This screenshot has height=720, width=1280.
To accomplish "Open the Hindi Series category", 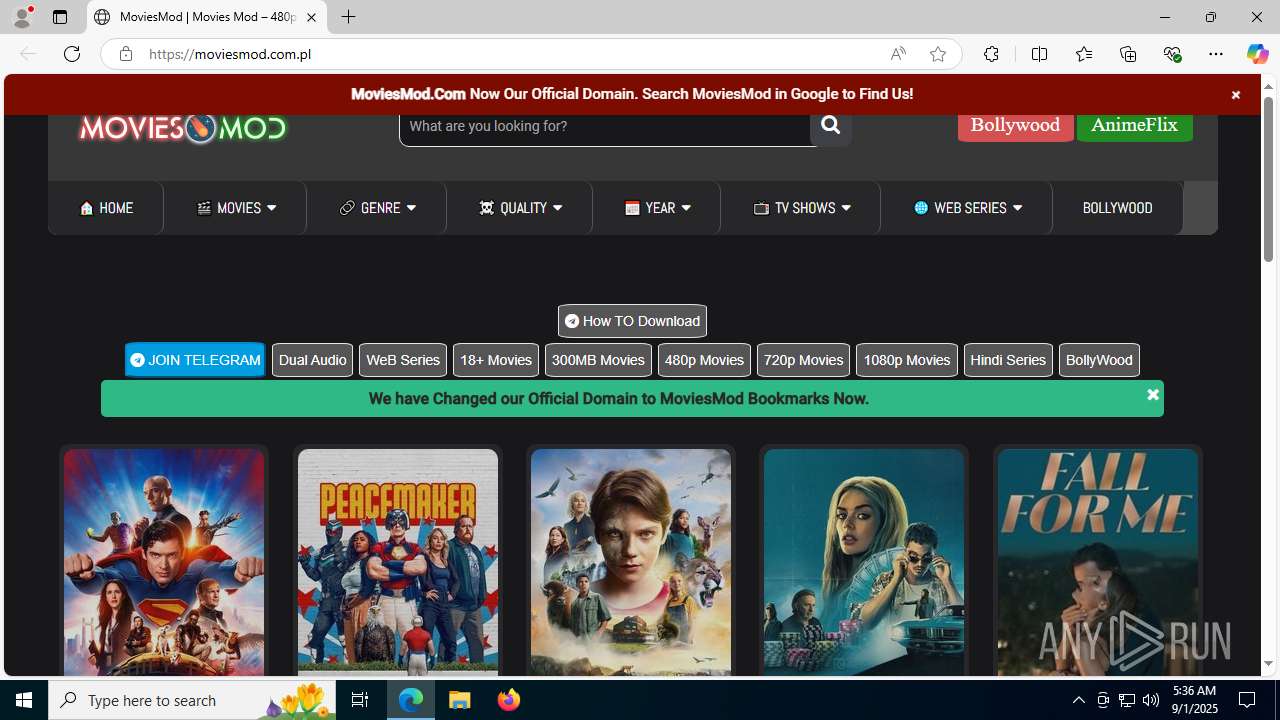I will 1008,360.
